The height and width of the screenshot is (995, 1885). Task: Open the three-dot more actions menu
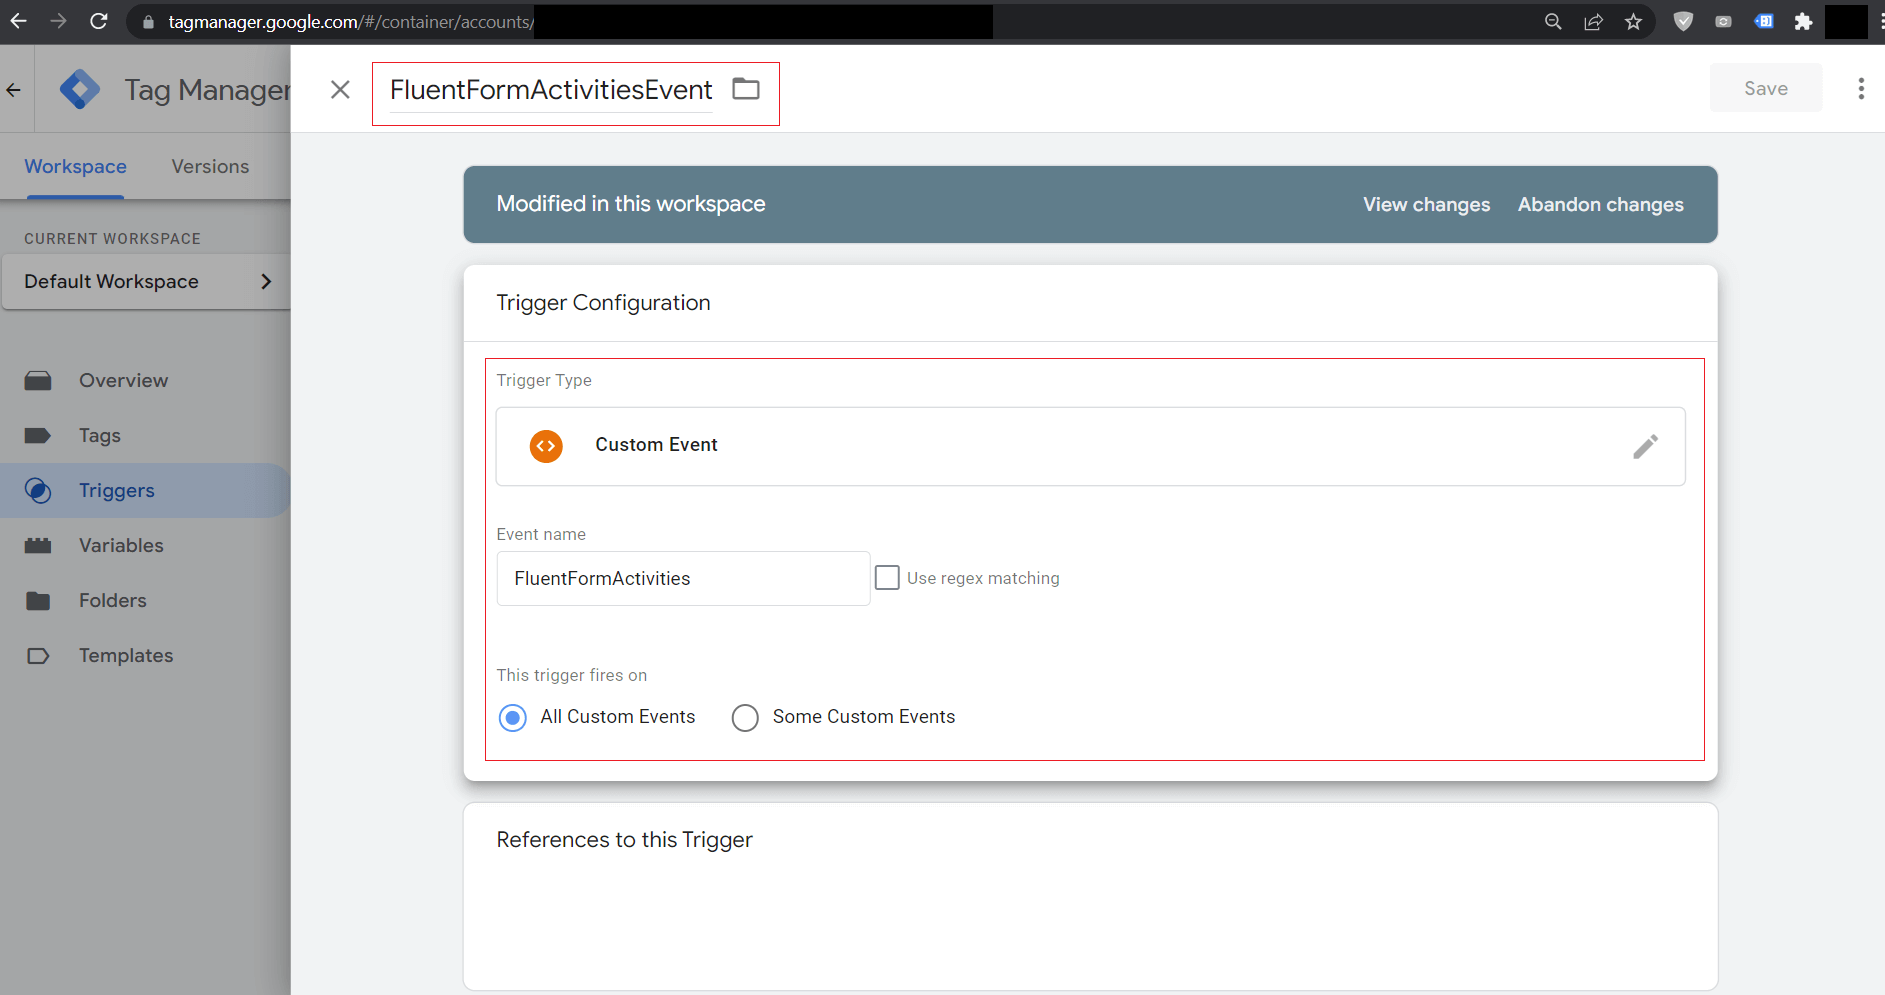pyautogui.click(x=1860, y=89)
